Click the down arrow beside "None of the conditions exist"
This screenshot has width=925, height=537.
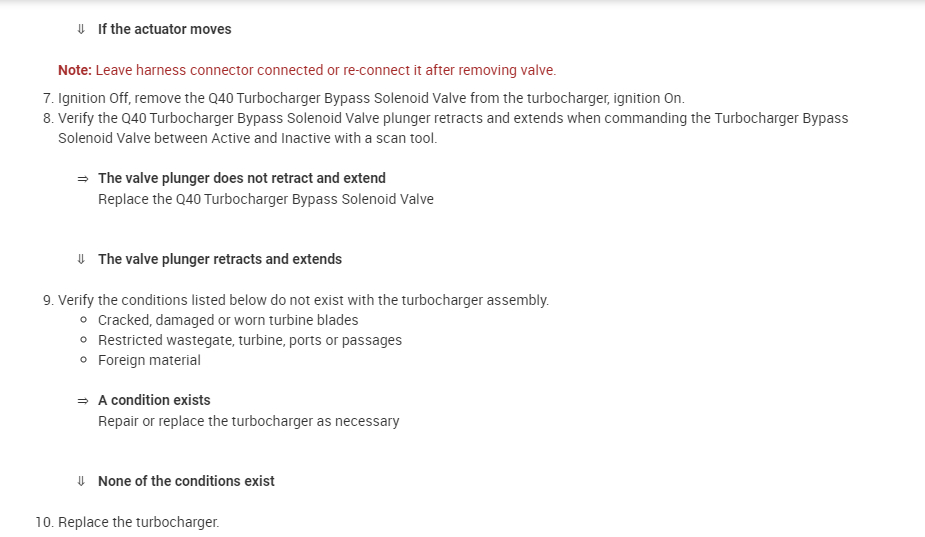pyautogui.click(x=81, y=481)
